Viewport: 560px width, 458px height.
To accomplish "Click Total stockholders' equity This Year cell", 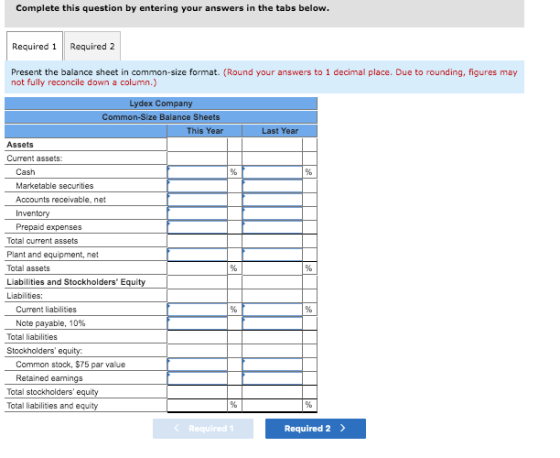I will point(197,392).
